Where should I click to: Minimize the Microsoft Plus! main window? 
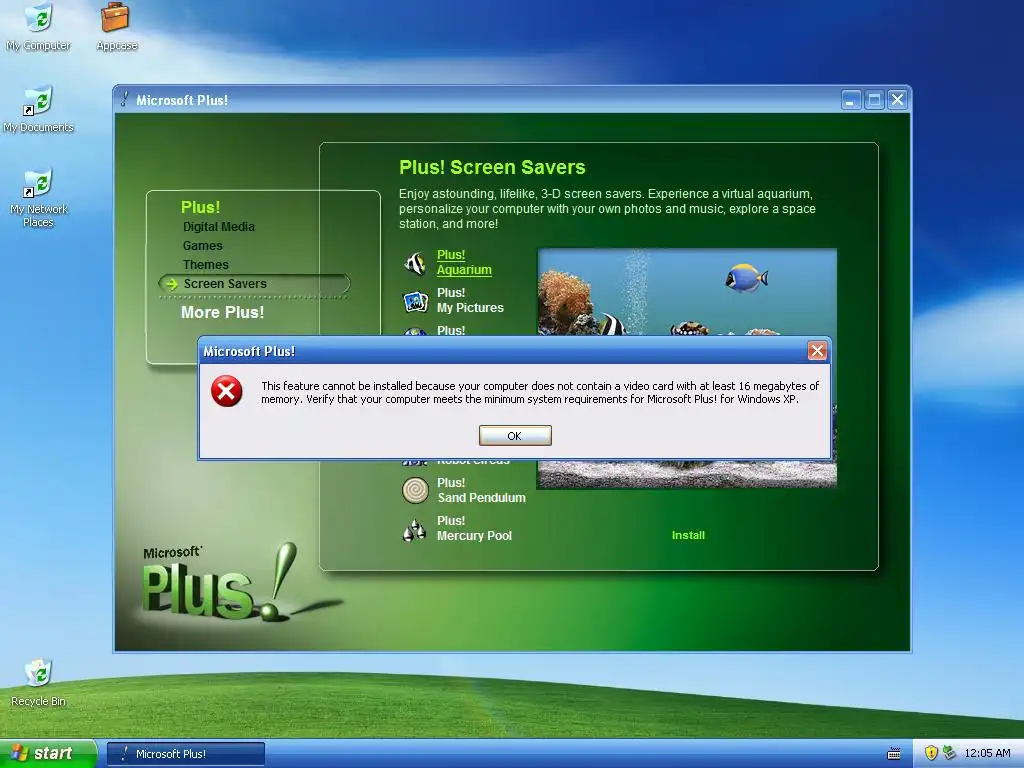[850, 100]
